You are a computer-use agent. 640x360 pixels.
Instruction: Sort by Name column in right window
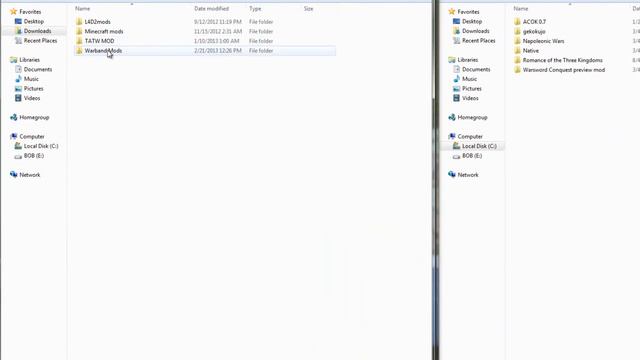click(521, 9)
